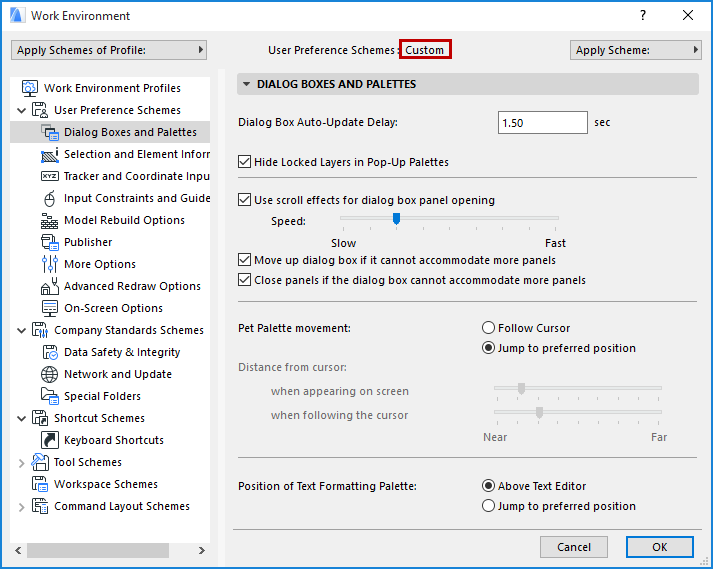
Task: Open Advanced Redraw Options in the tree
Action: [x=132, y=286]
